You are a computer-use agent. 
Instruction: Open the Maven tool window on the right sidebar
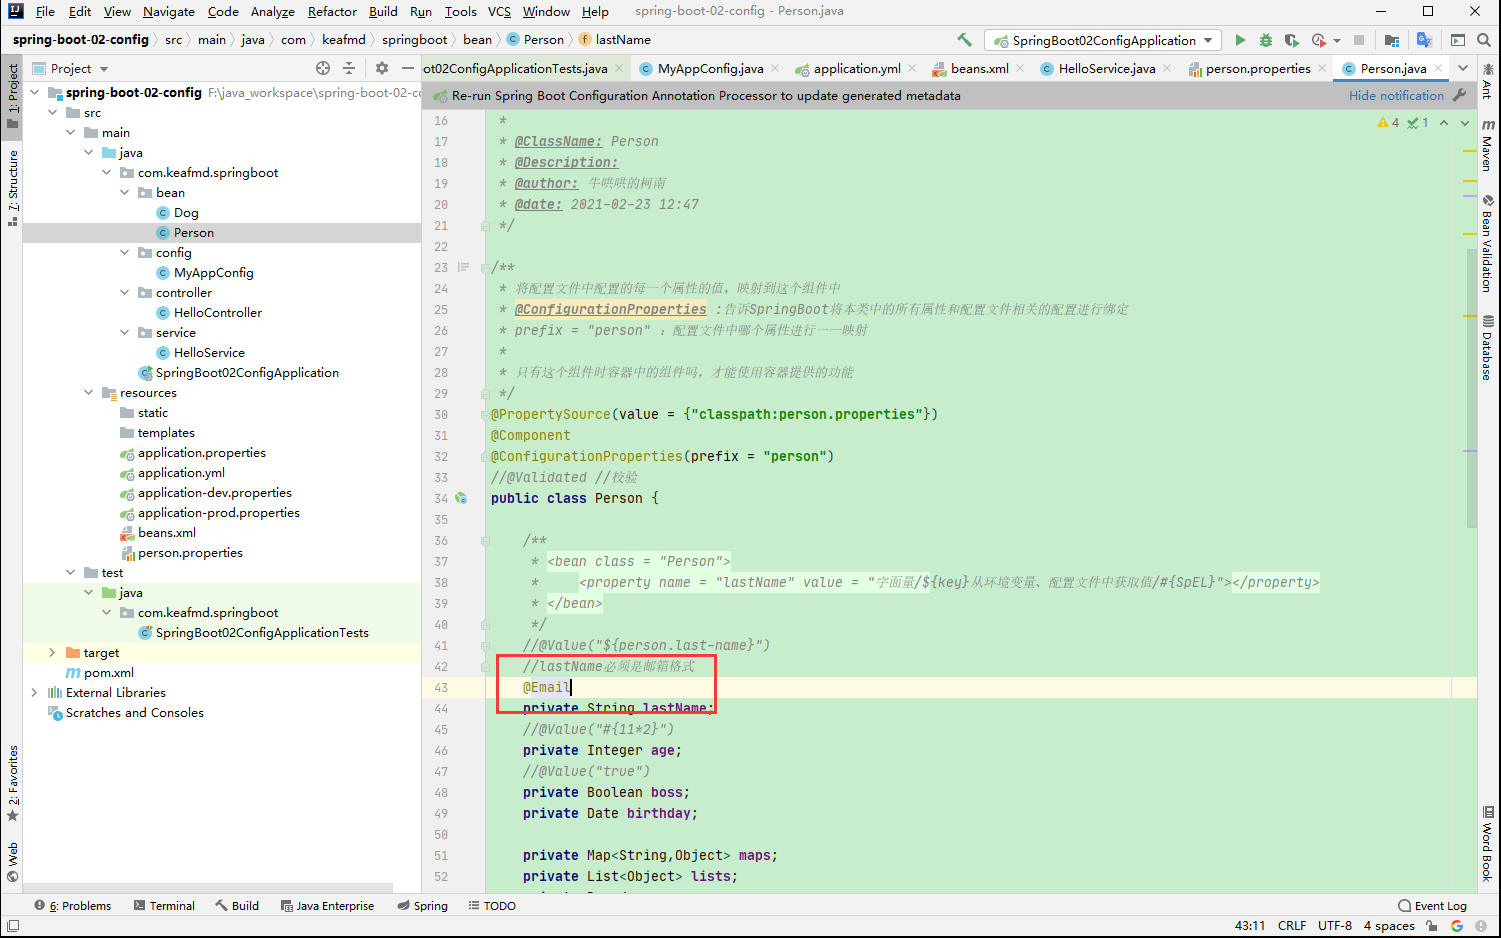point(1489,145)
